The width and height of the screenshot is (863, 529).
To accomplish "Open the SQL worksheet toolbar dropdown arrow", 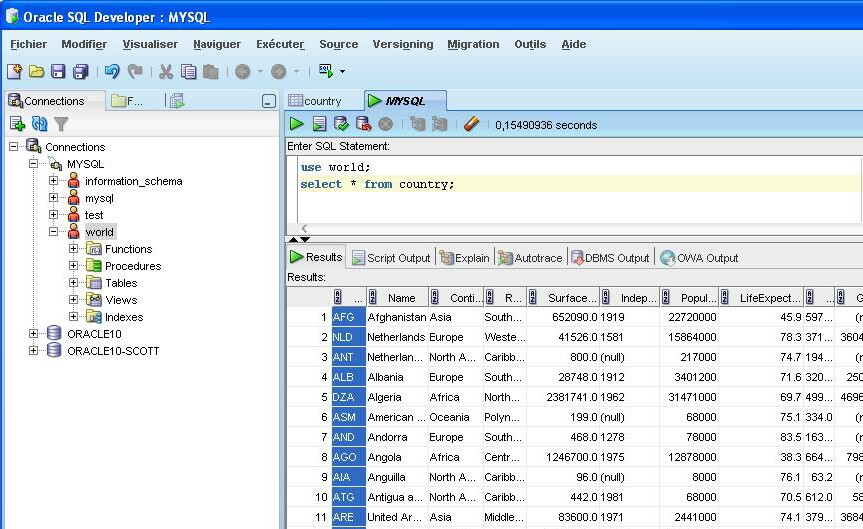I will coord(342,71).
